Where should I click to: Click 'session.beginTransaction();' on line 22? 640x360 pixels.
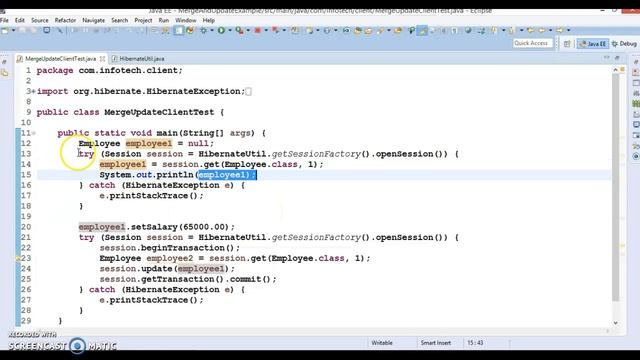tap(170, 248)
